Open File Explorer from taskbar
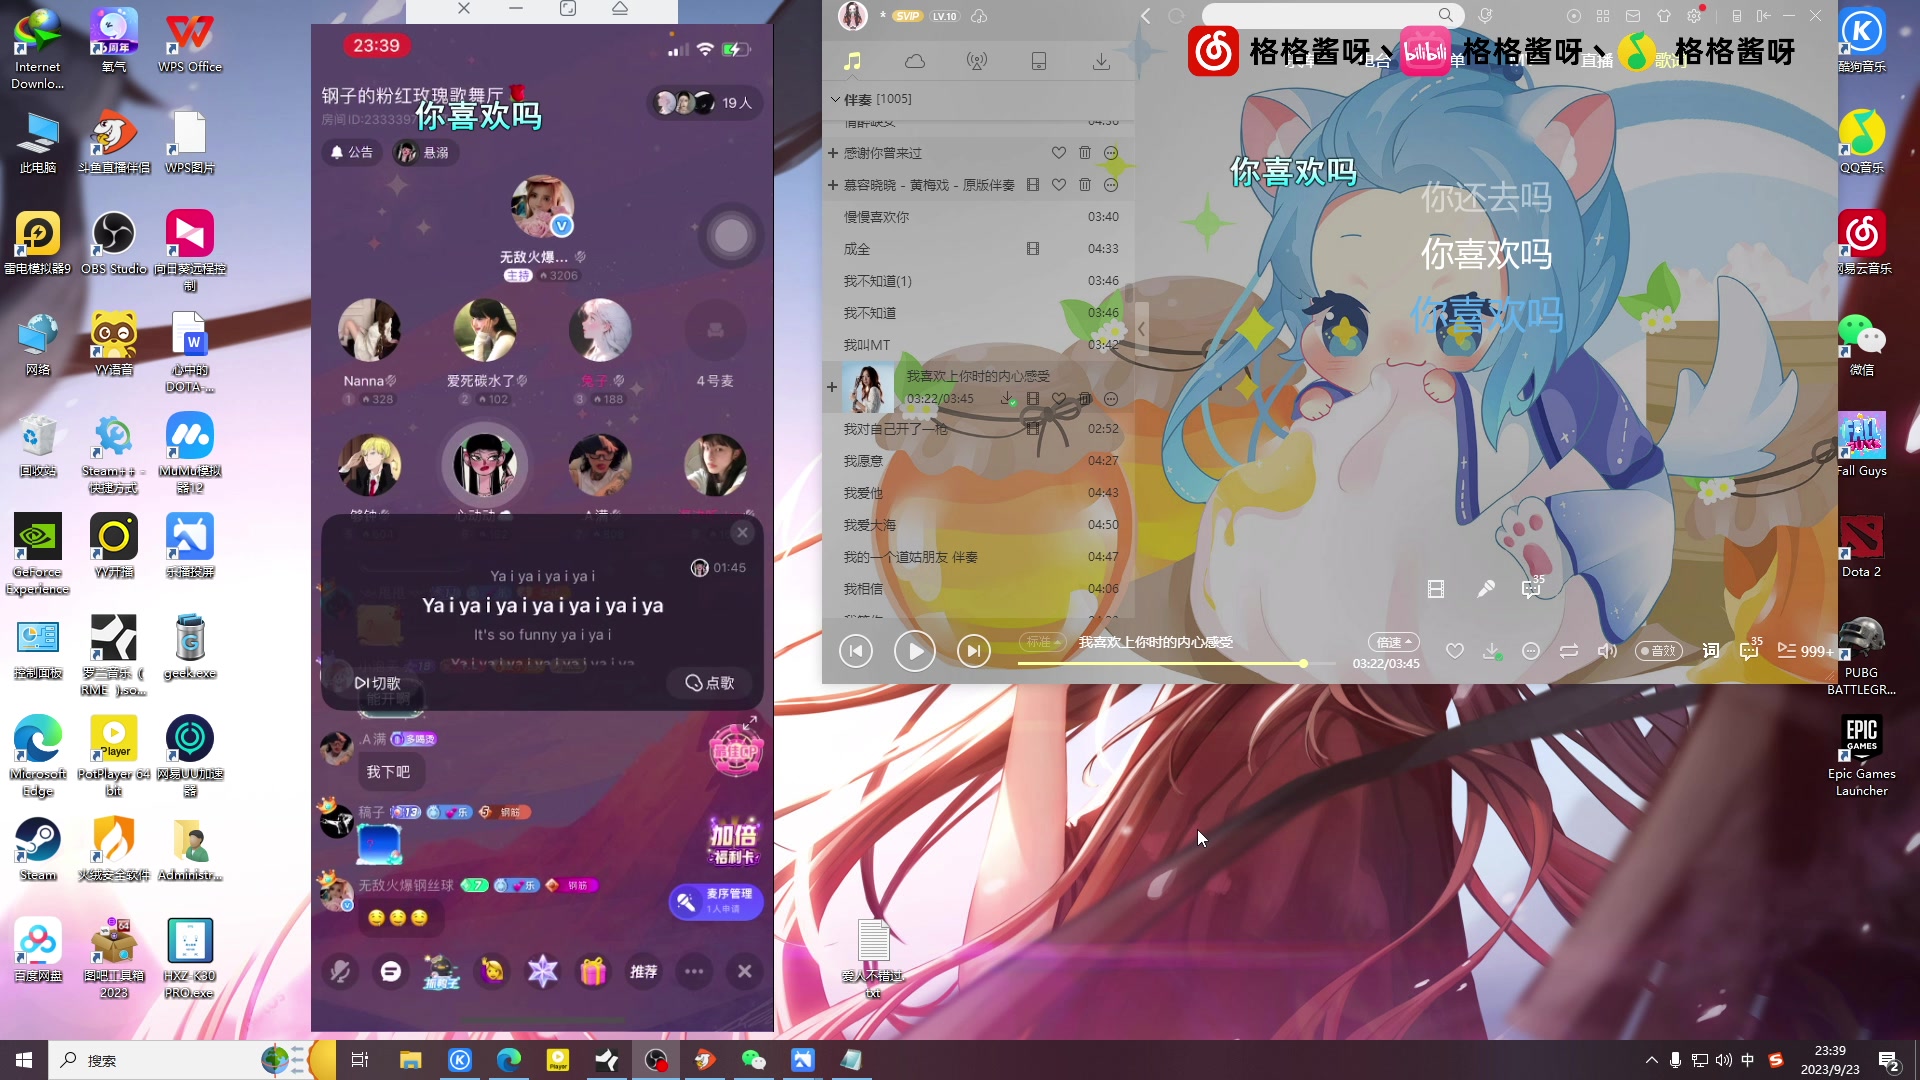This screenshot has width=1920, height=1080. (410, 1060)
